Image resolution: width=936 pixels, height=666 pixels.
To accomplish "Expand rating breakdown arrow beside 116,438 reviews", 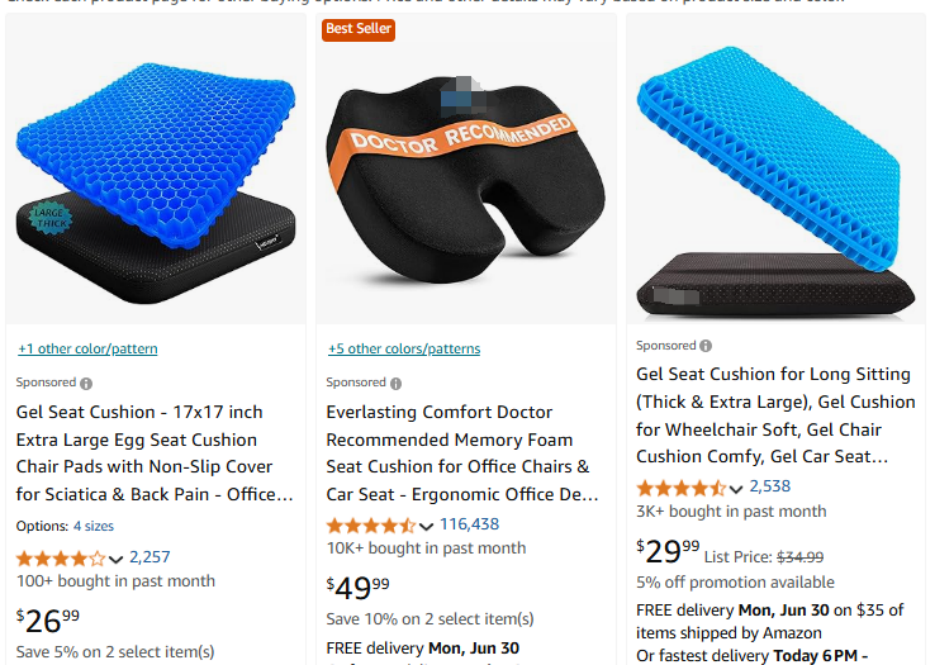I will click(426, 526).
